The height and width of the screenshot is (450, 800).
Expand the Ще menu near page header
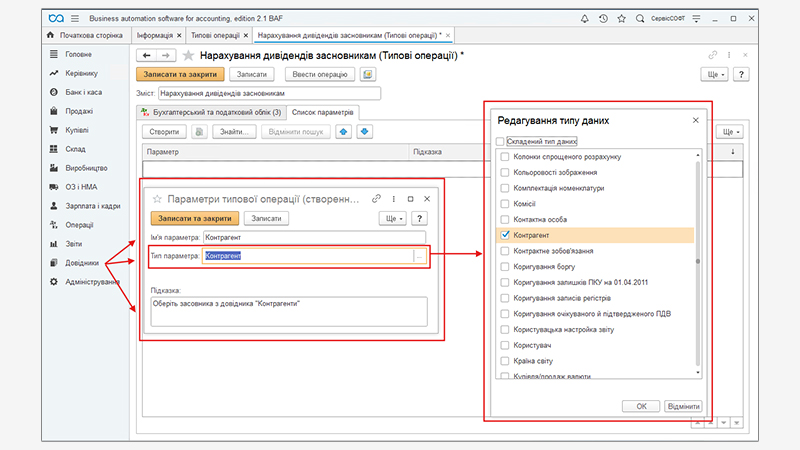point(715,74)
